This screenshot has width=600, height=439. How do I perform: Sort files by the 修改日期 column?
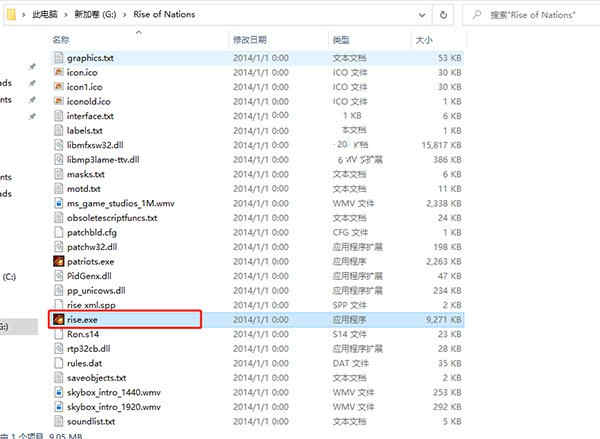[x=250, y=39]
